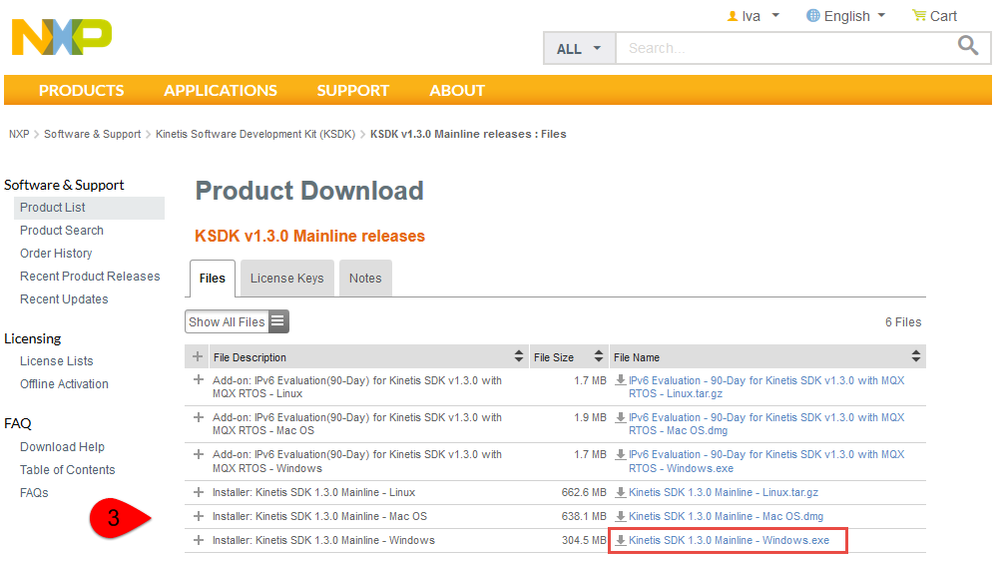The image size is (999, 576).
Task: Switch to the Files tab
Action: [212, 278]
